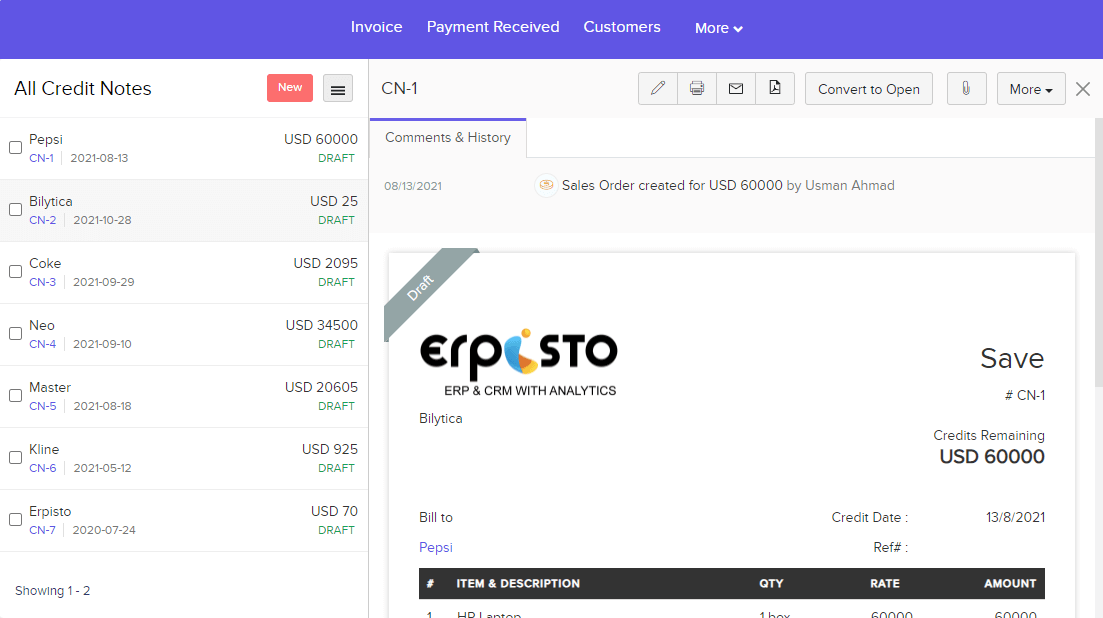Close the CN-1 detail panel

coord(1083,89)
